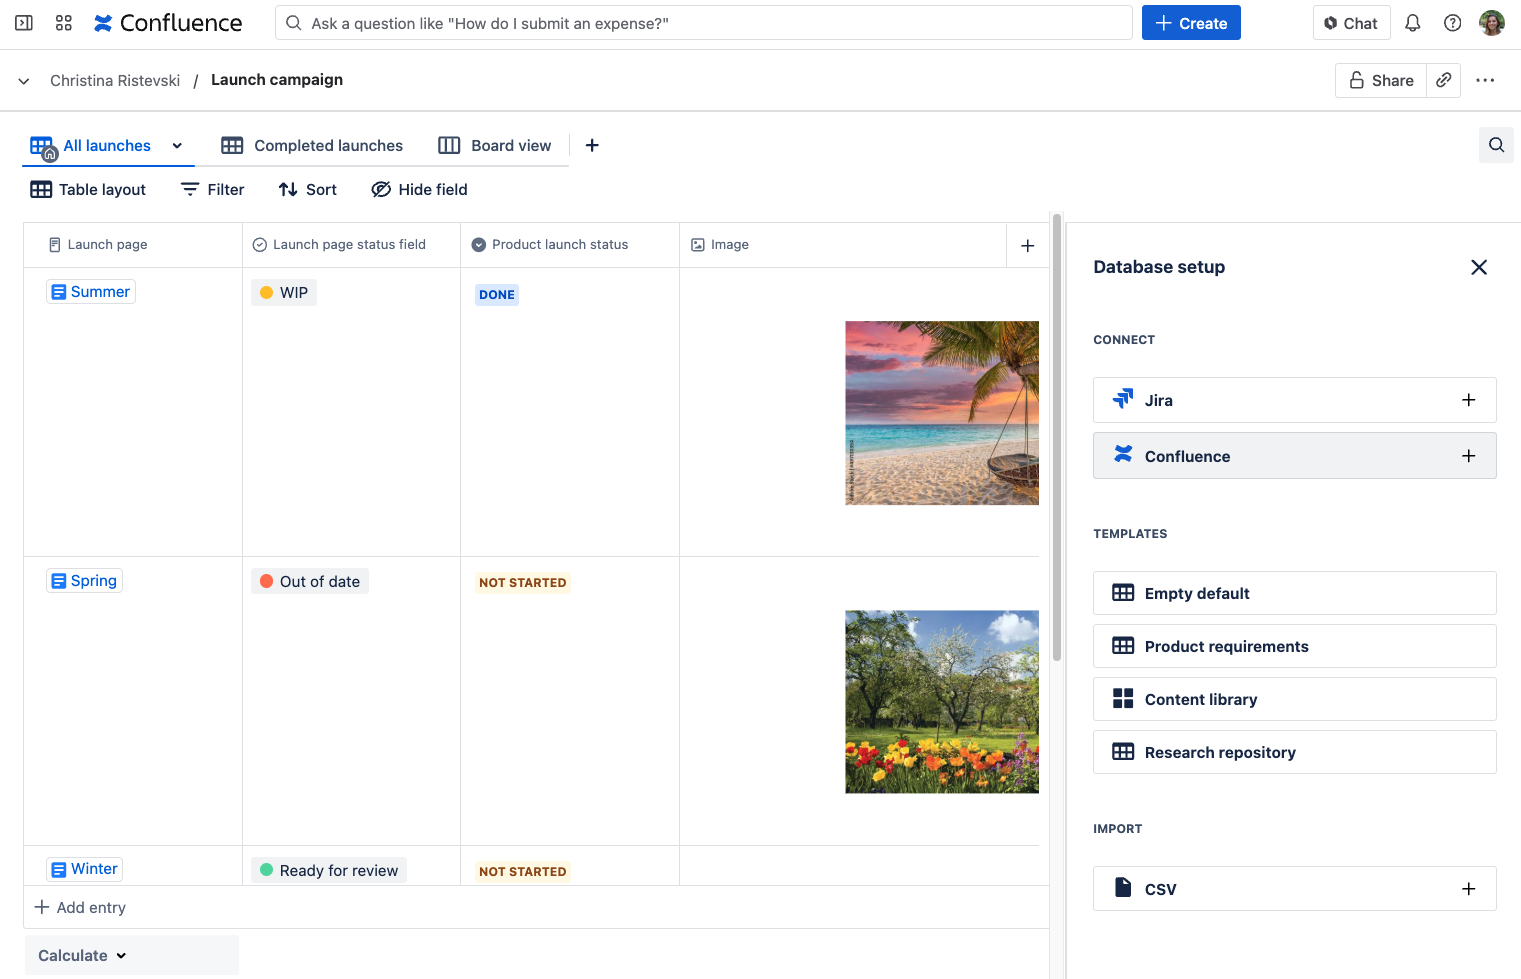Open the Filter menu
Viewport: 1521px width, 979px height.
coord(212,189)
